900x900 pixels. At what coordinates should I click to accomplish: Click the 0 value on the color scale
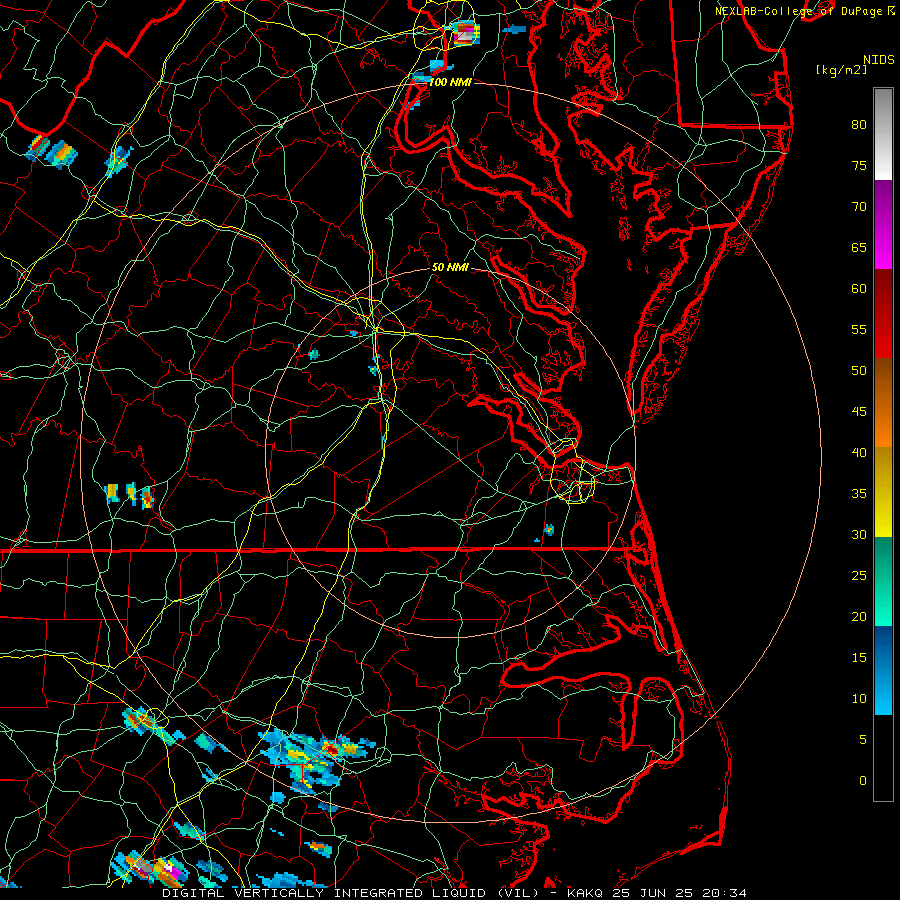click(x=863, y=781)
